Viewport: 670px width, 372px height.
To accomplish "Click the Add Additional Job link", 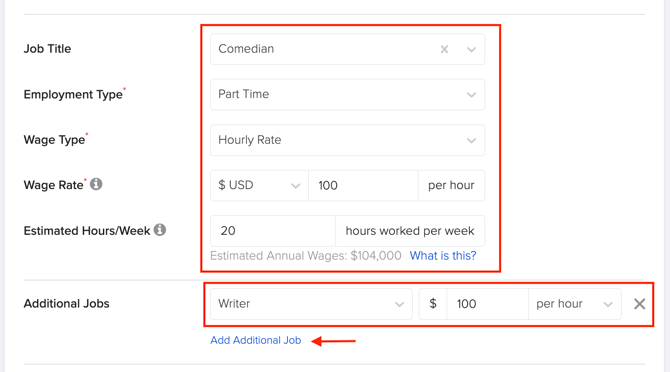I will point(256,340).
